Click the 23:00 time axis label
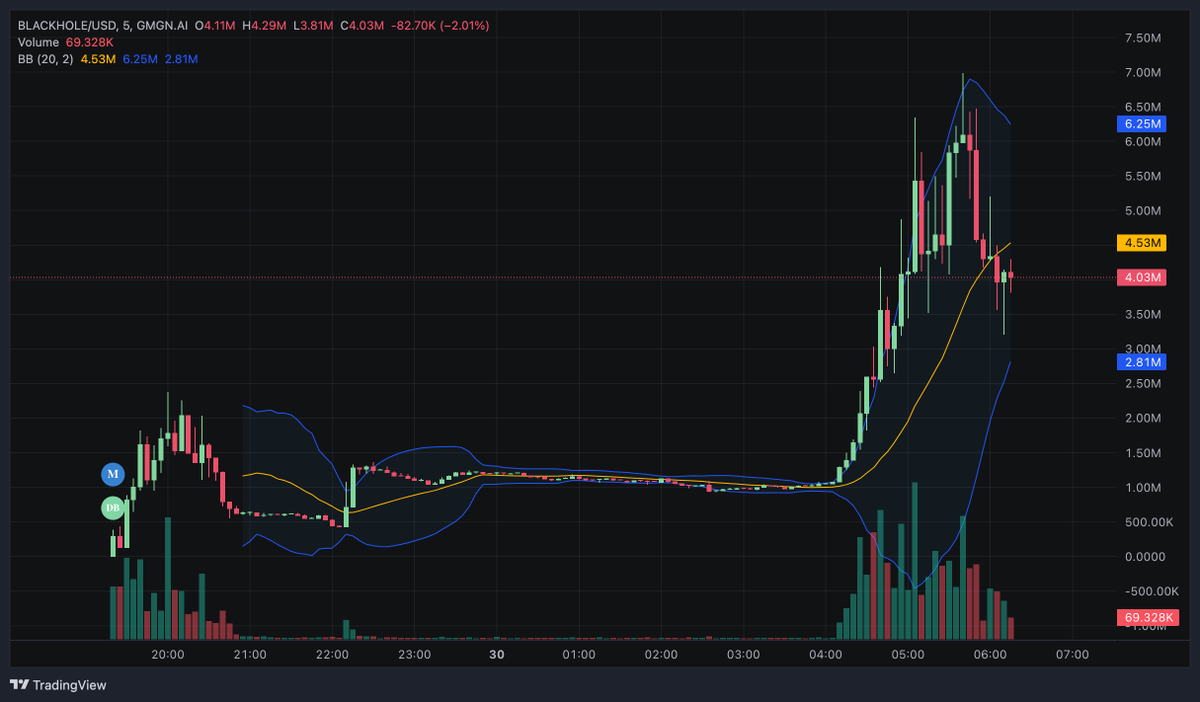The width and height of the screenshot is (1200, 702). (414, 655)
